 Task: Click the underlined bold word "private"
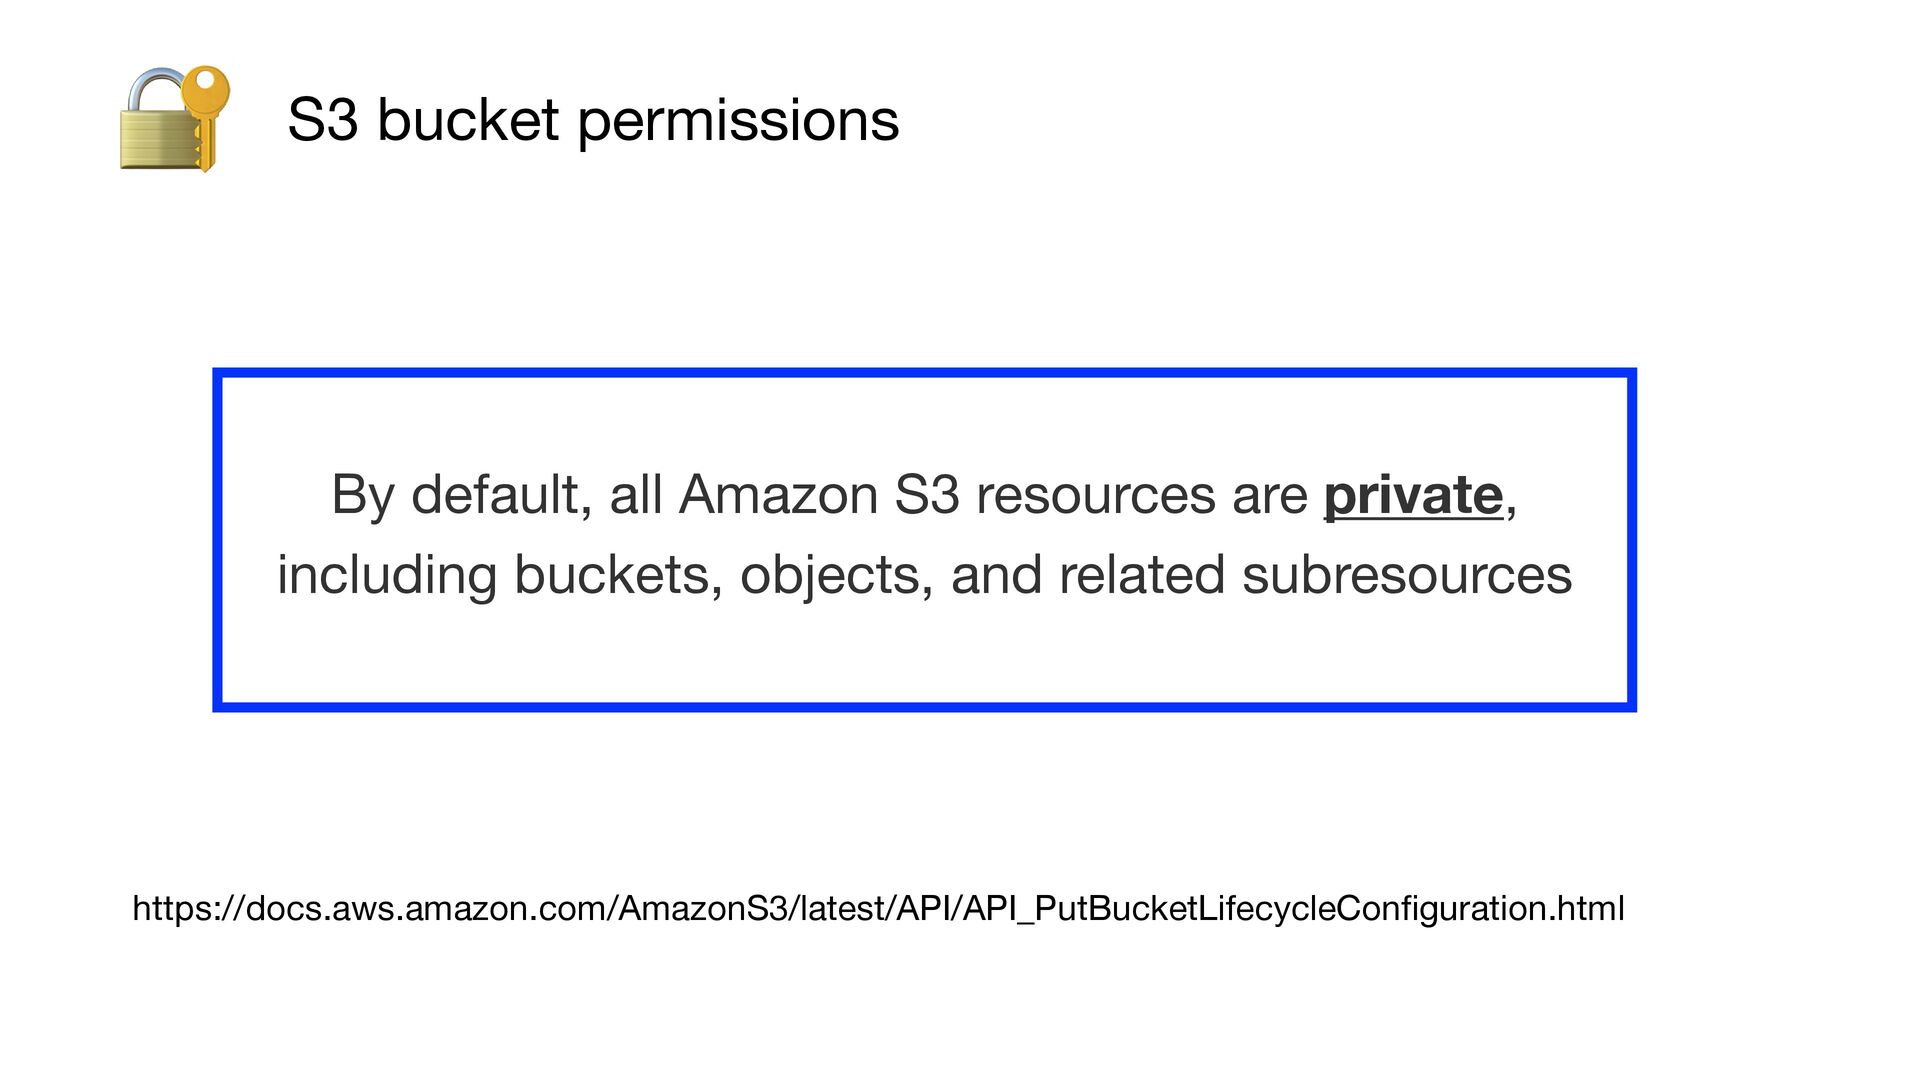tap(1412, 494)
